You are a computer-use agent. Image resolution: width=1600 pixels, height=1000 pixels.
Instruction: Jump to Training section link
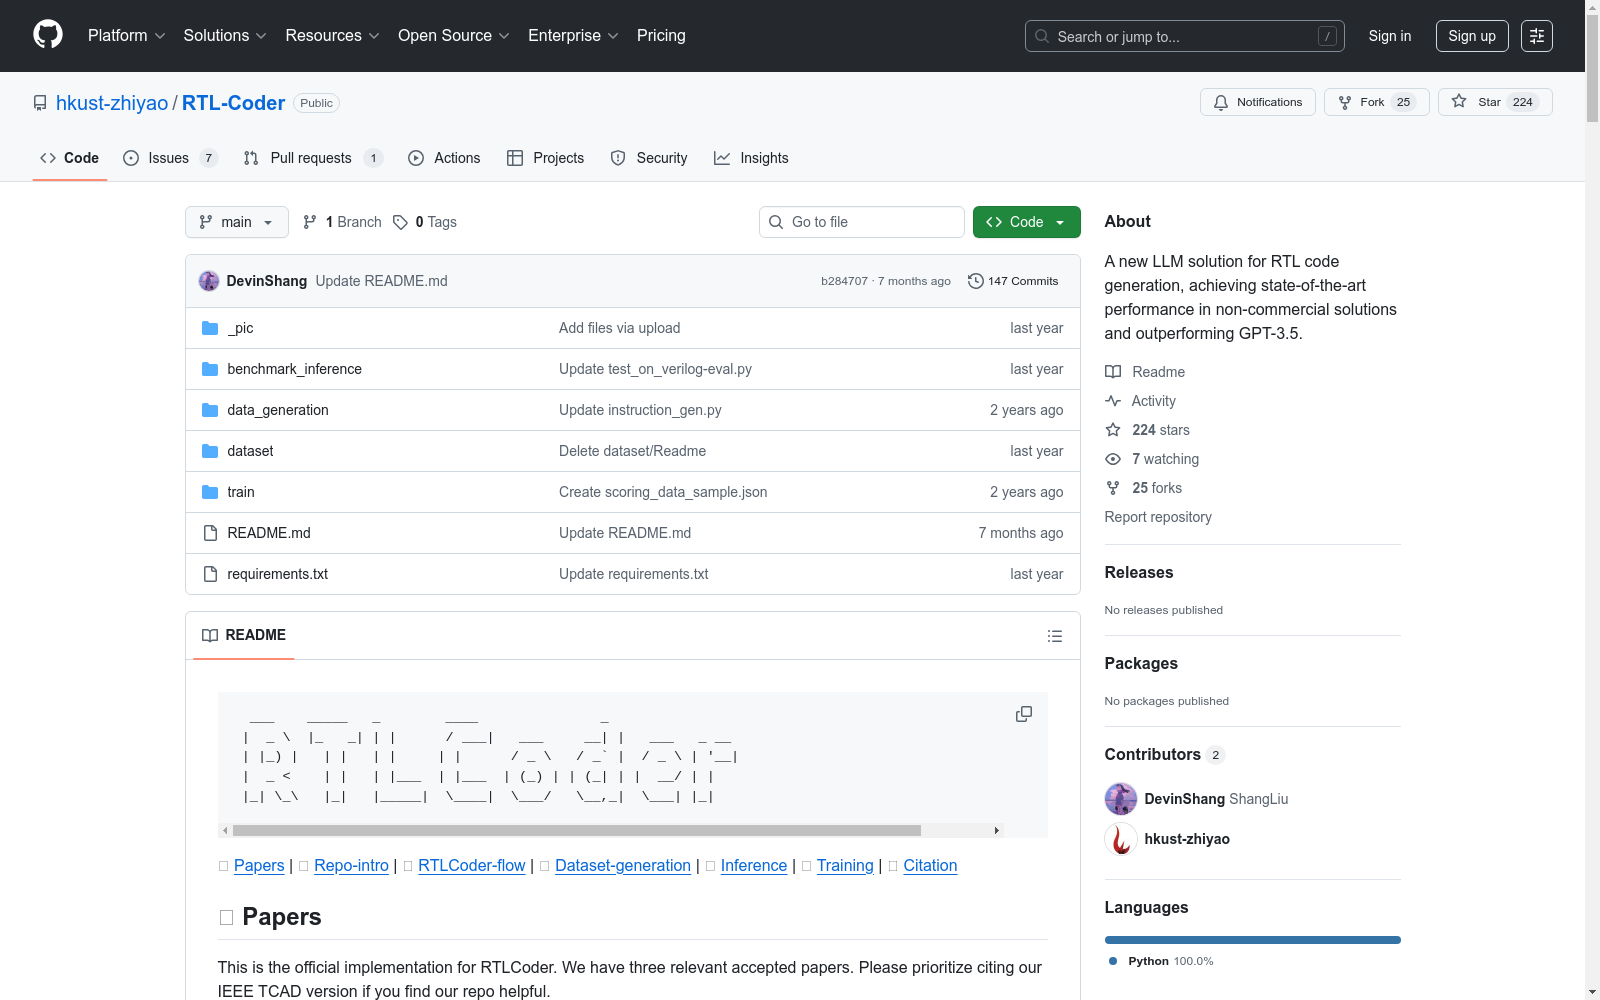tap(845, 865)
